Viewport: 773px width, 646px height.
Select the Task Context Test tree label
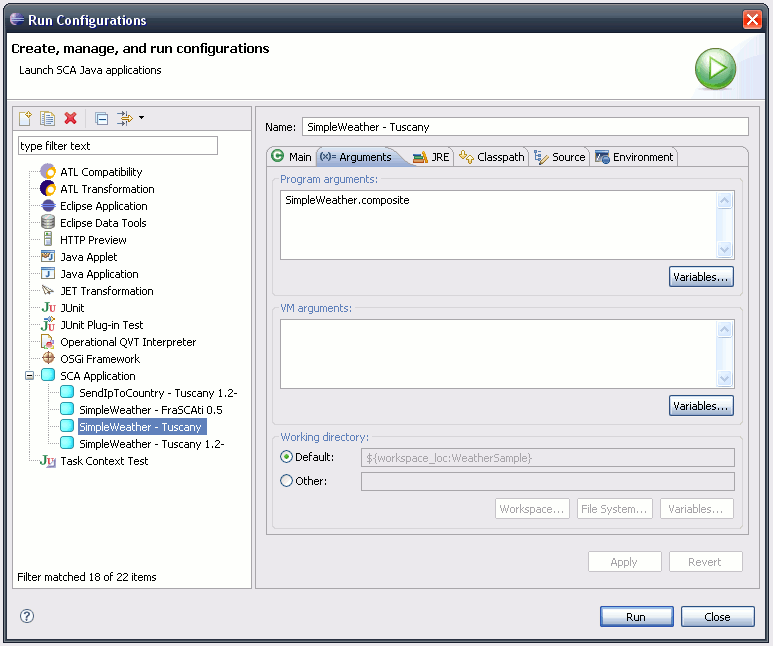104,461
